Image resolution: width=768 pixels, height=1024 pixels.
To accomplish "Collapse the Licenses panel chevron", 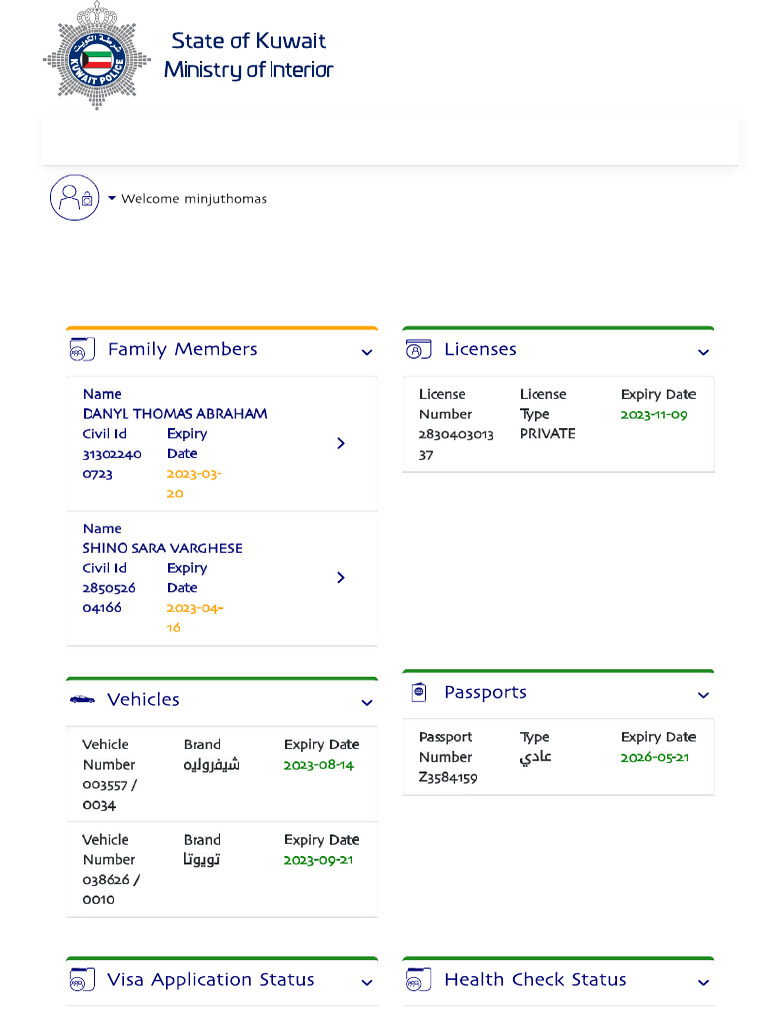I will 703,352.
